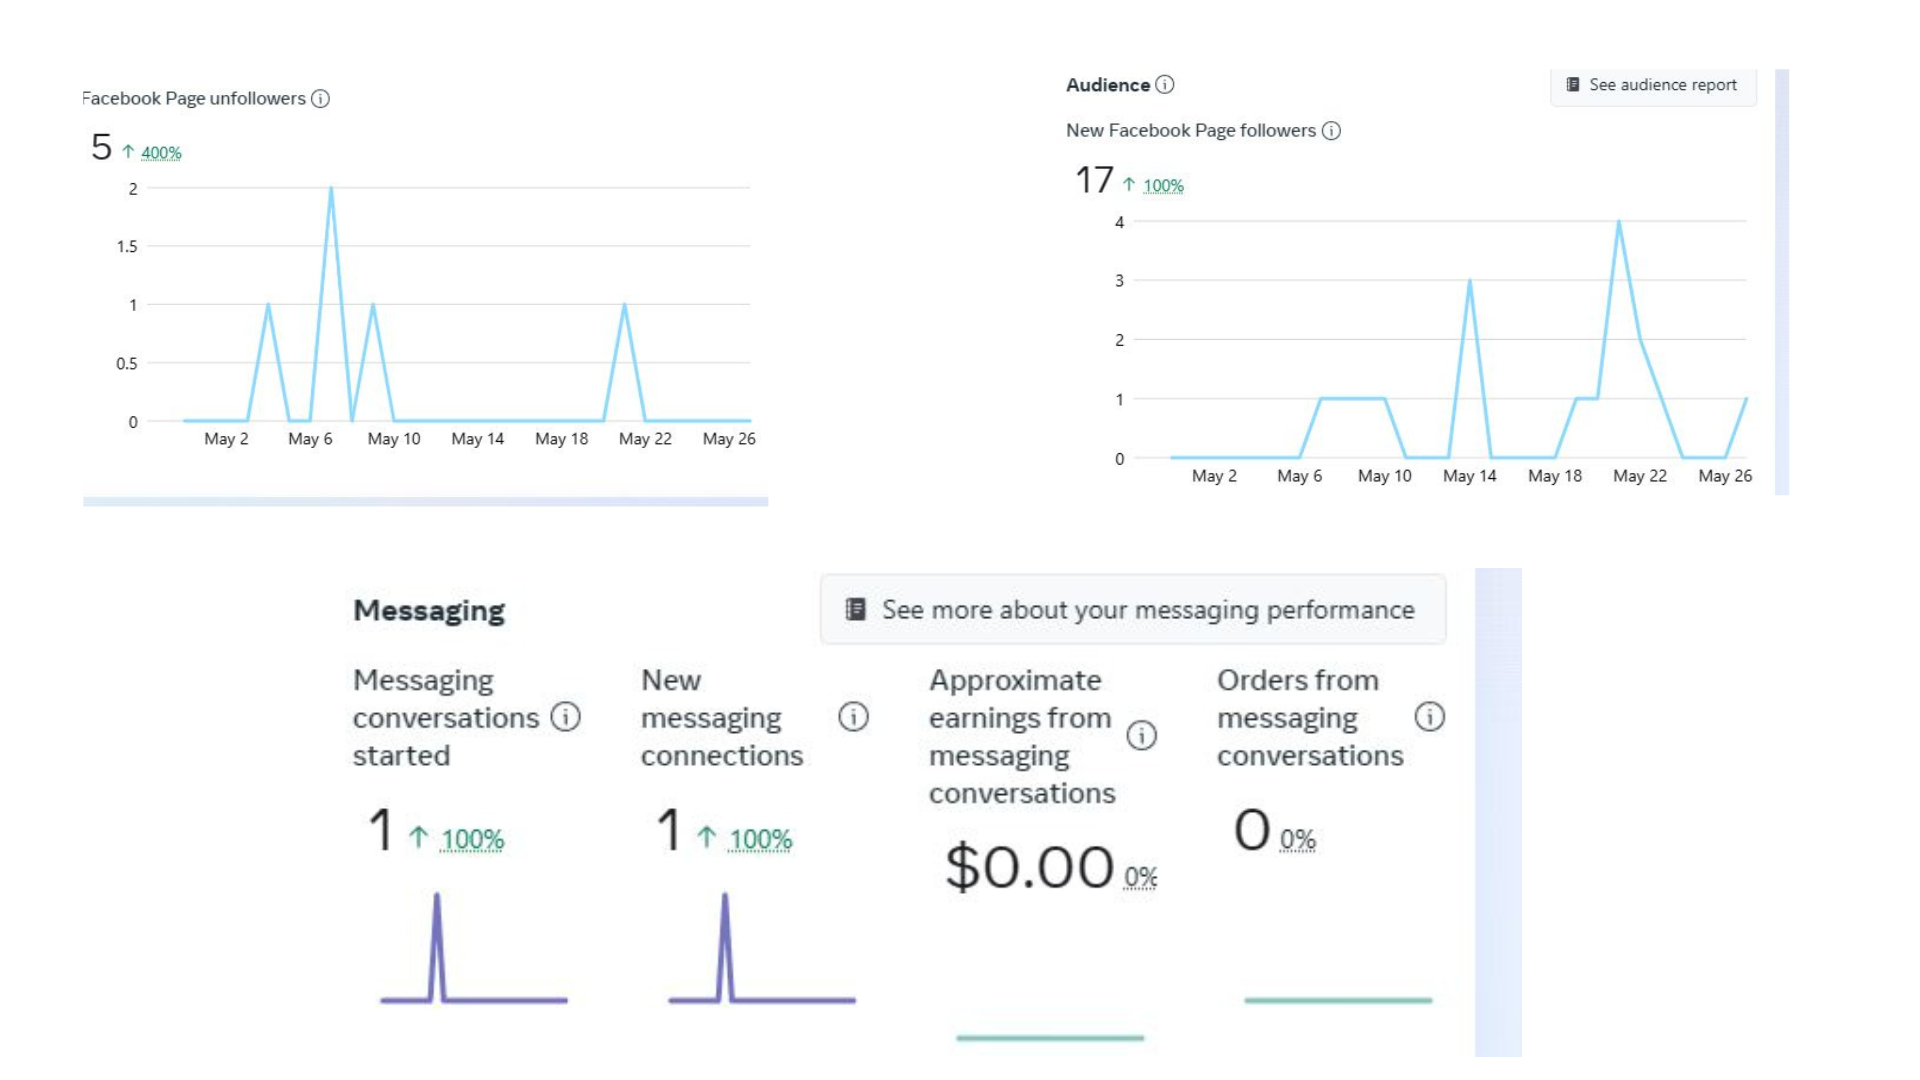Click info icon for New messaging connections
1920x1080 pixels.
tap(853, 717)
